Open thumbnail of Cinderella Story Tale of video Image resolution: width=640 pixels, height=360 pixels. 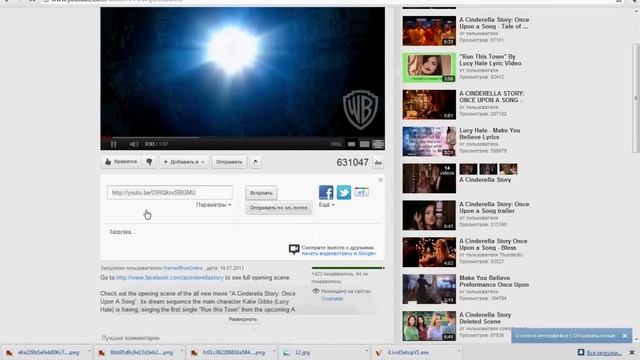pyautogui.click(x=429, y=31)
